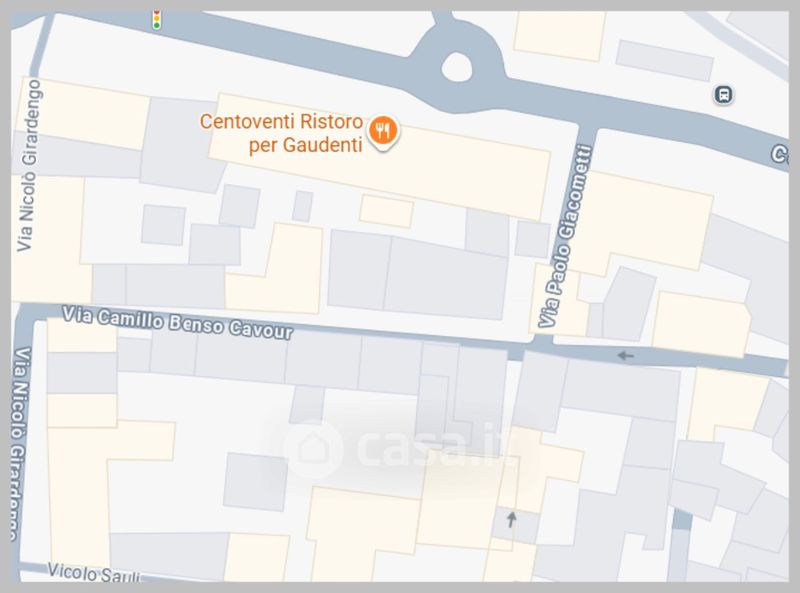Click the long beige building under the restaurant pin

coord(380,157)
